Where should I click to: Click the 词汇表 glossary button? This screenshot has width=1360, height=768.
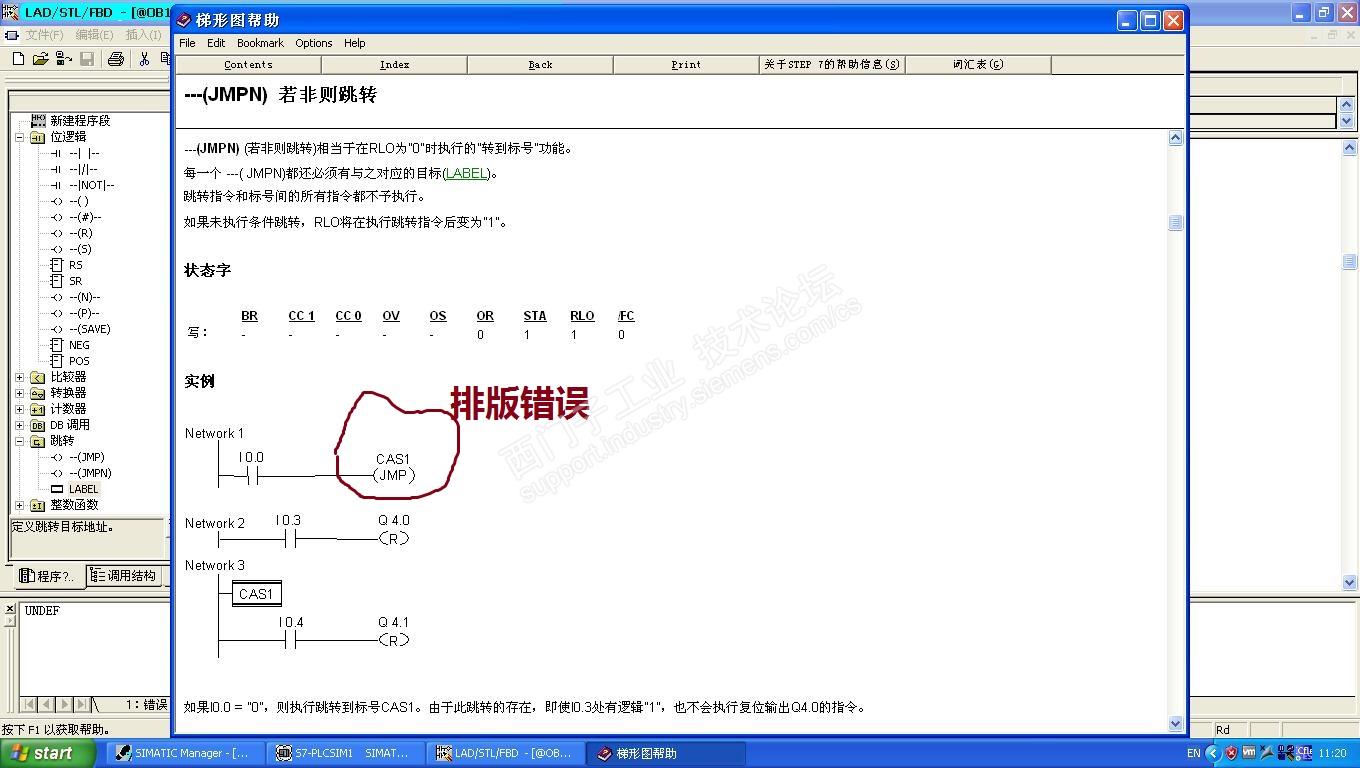[x=978, y=64]
